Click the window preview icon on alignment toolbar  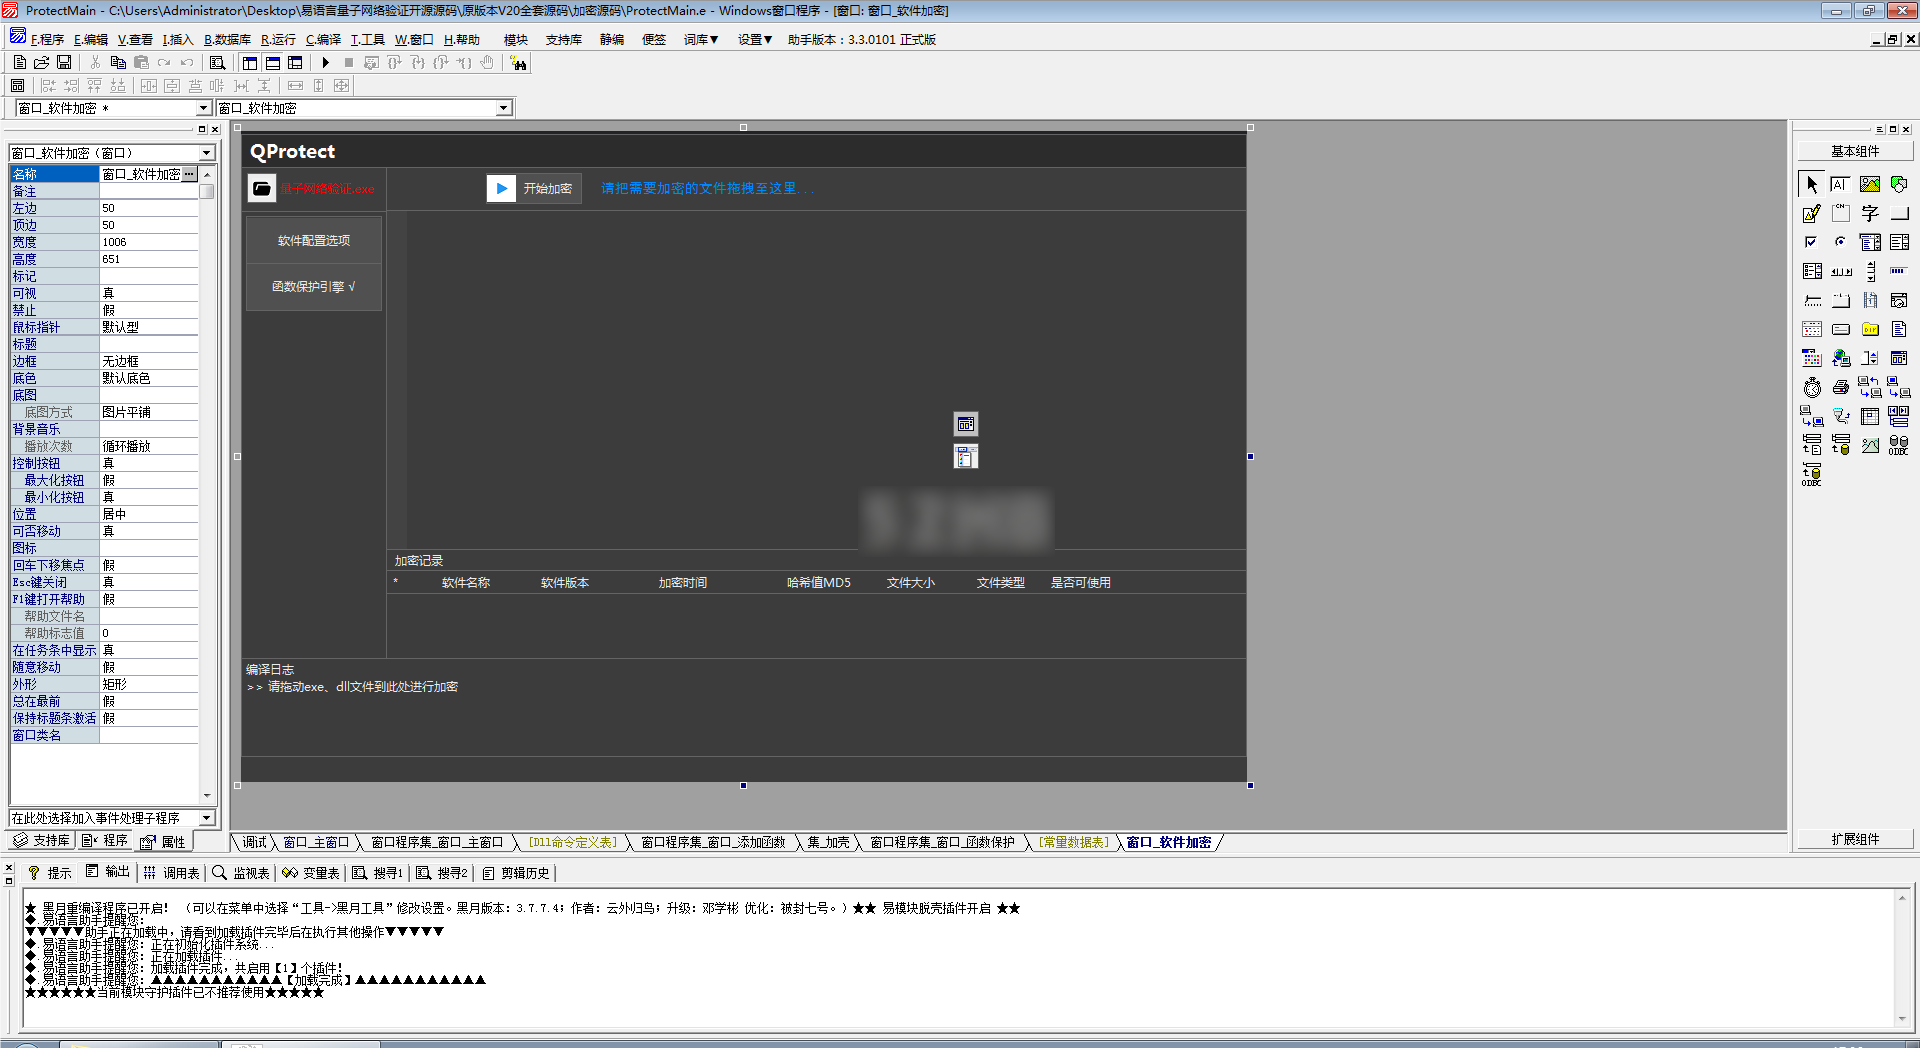(18, 86)
